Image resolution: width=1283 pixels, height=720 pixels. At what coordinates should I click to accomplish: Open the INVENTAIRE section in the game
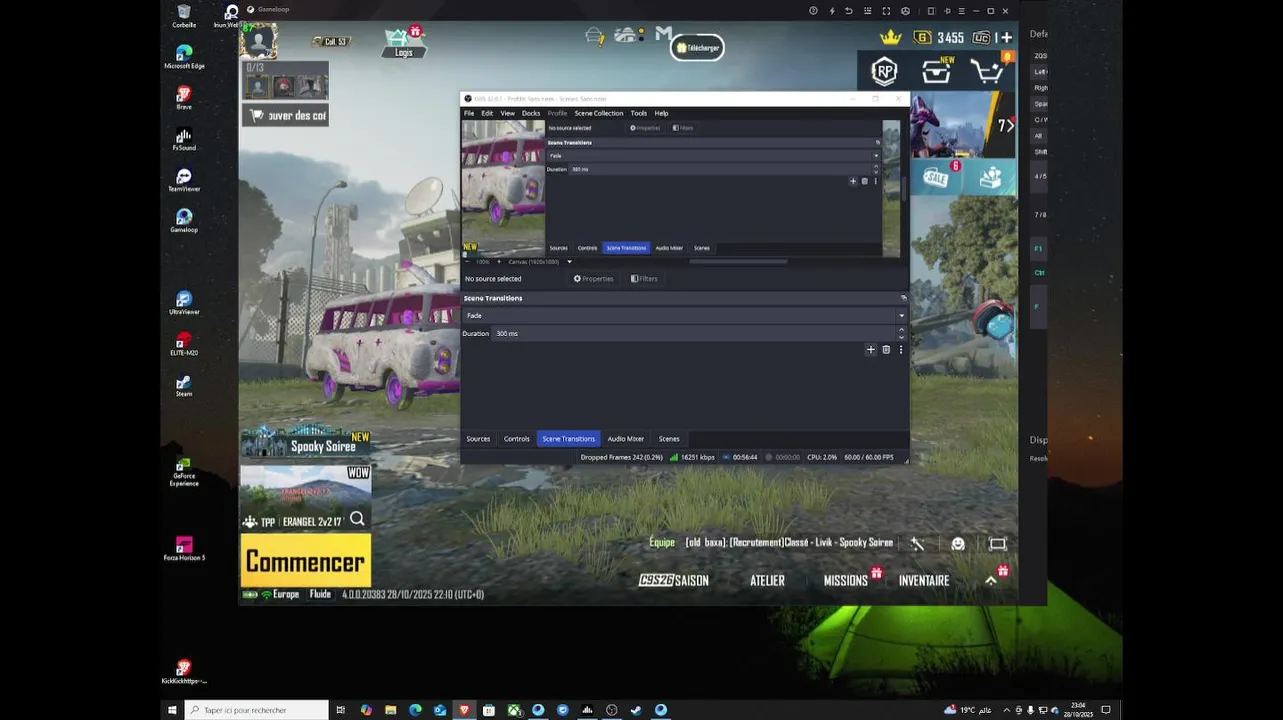(x=924, y=580)
